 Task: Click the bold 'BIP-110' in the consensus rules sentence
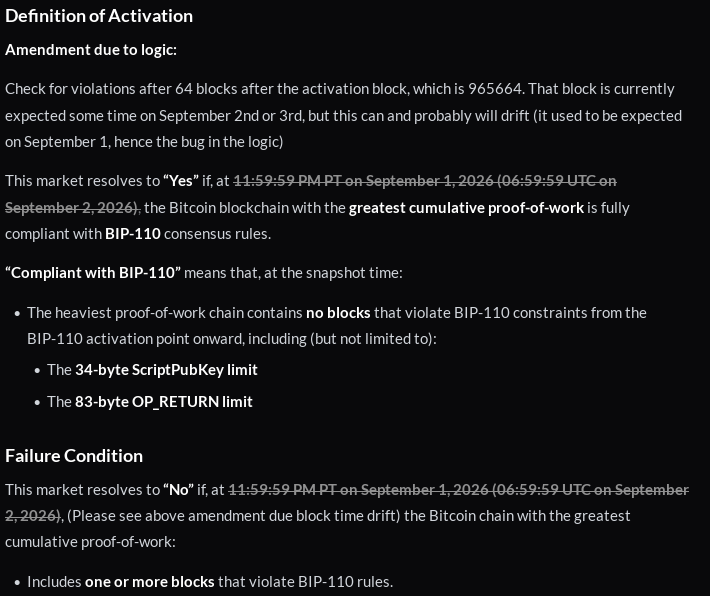133,234
